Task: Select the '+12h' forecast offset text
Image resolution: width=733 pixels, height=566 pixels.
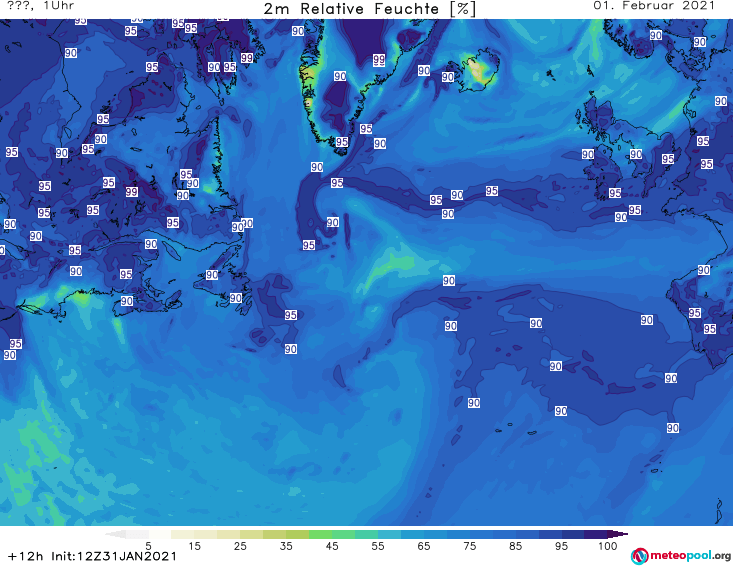Action: [x=26, y=556]
